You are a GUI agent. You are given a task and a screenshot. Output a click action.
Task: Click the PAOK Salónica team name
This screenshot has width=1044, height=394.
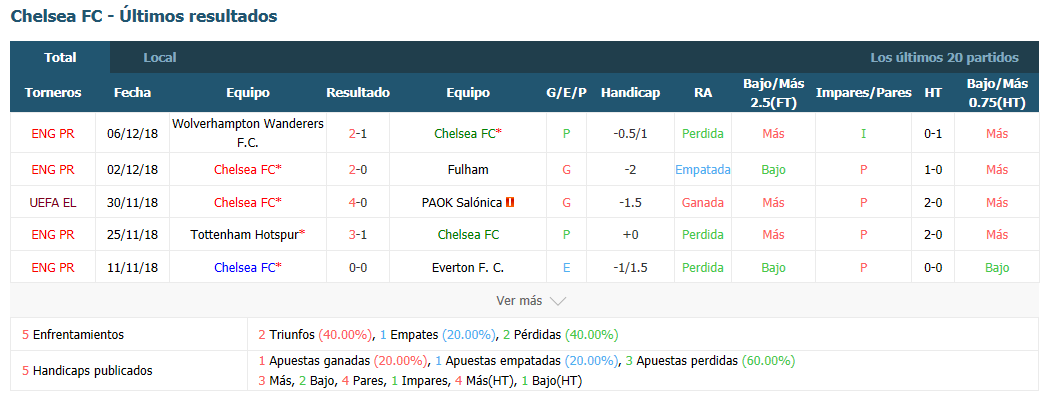pos(462,202)
